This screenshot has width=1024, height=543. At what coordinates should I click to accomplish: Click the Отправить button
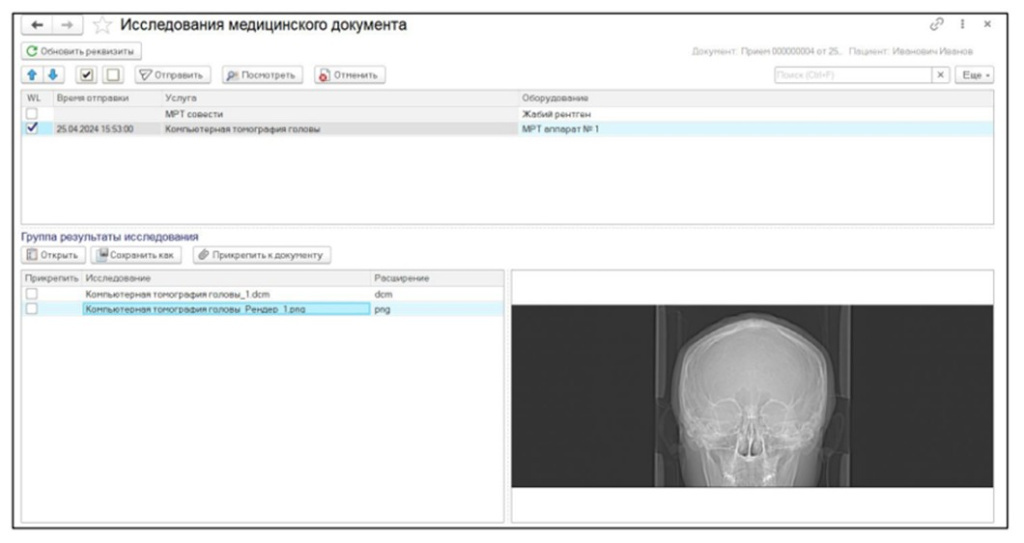[x=172, y=75]
